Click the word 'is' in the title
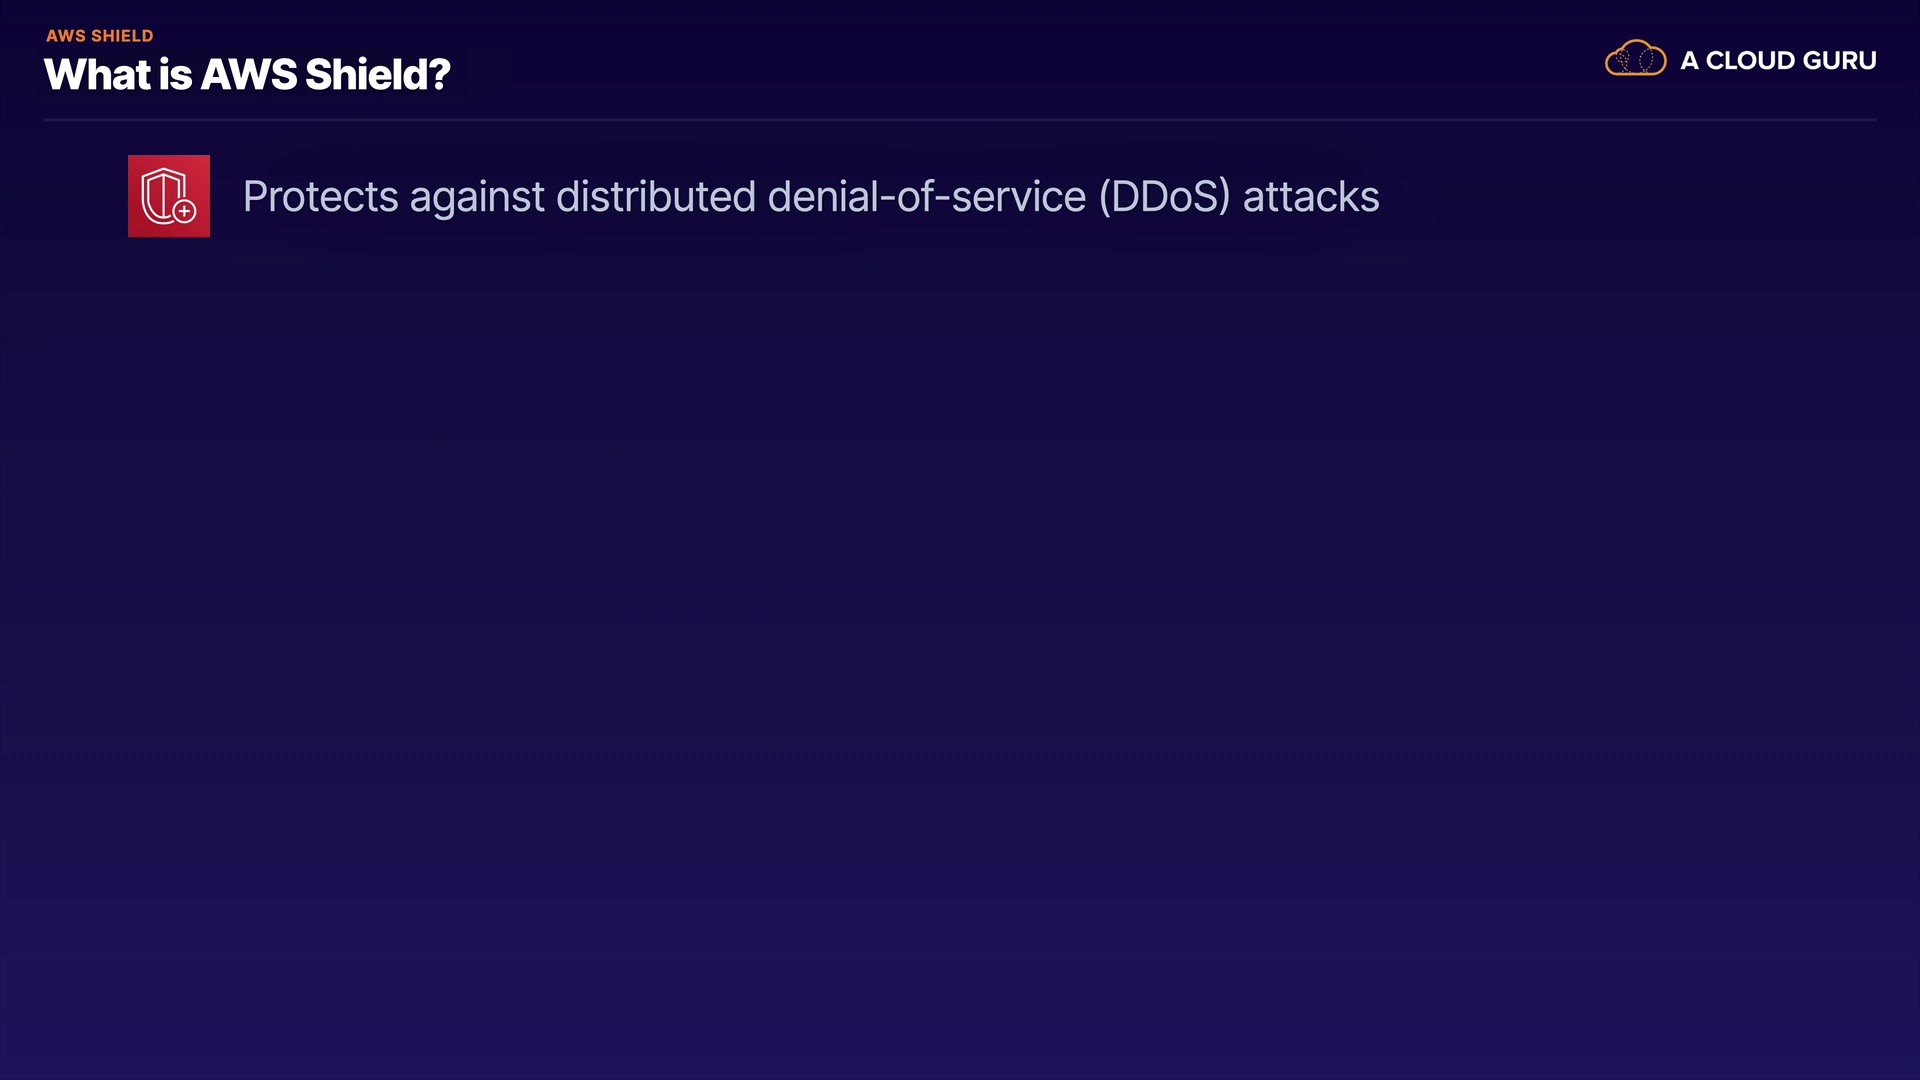 [174, 75]
